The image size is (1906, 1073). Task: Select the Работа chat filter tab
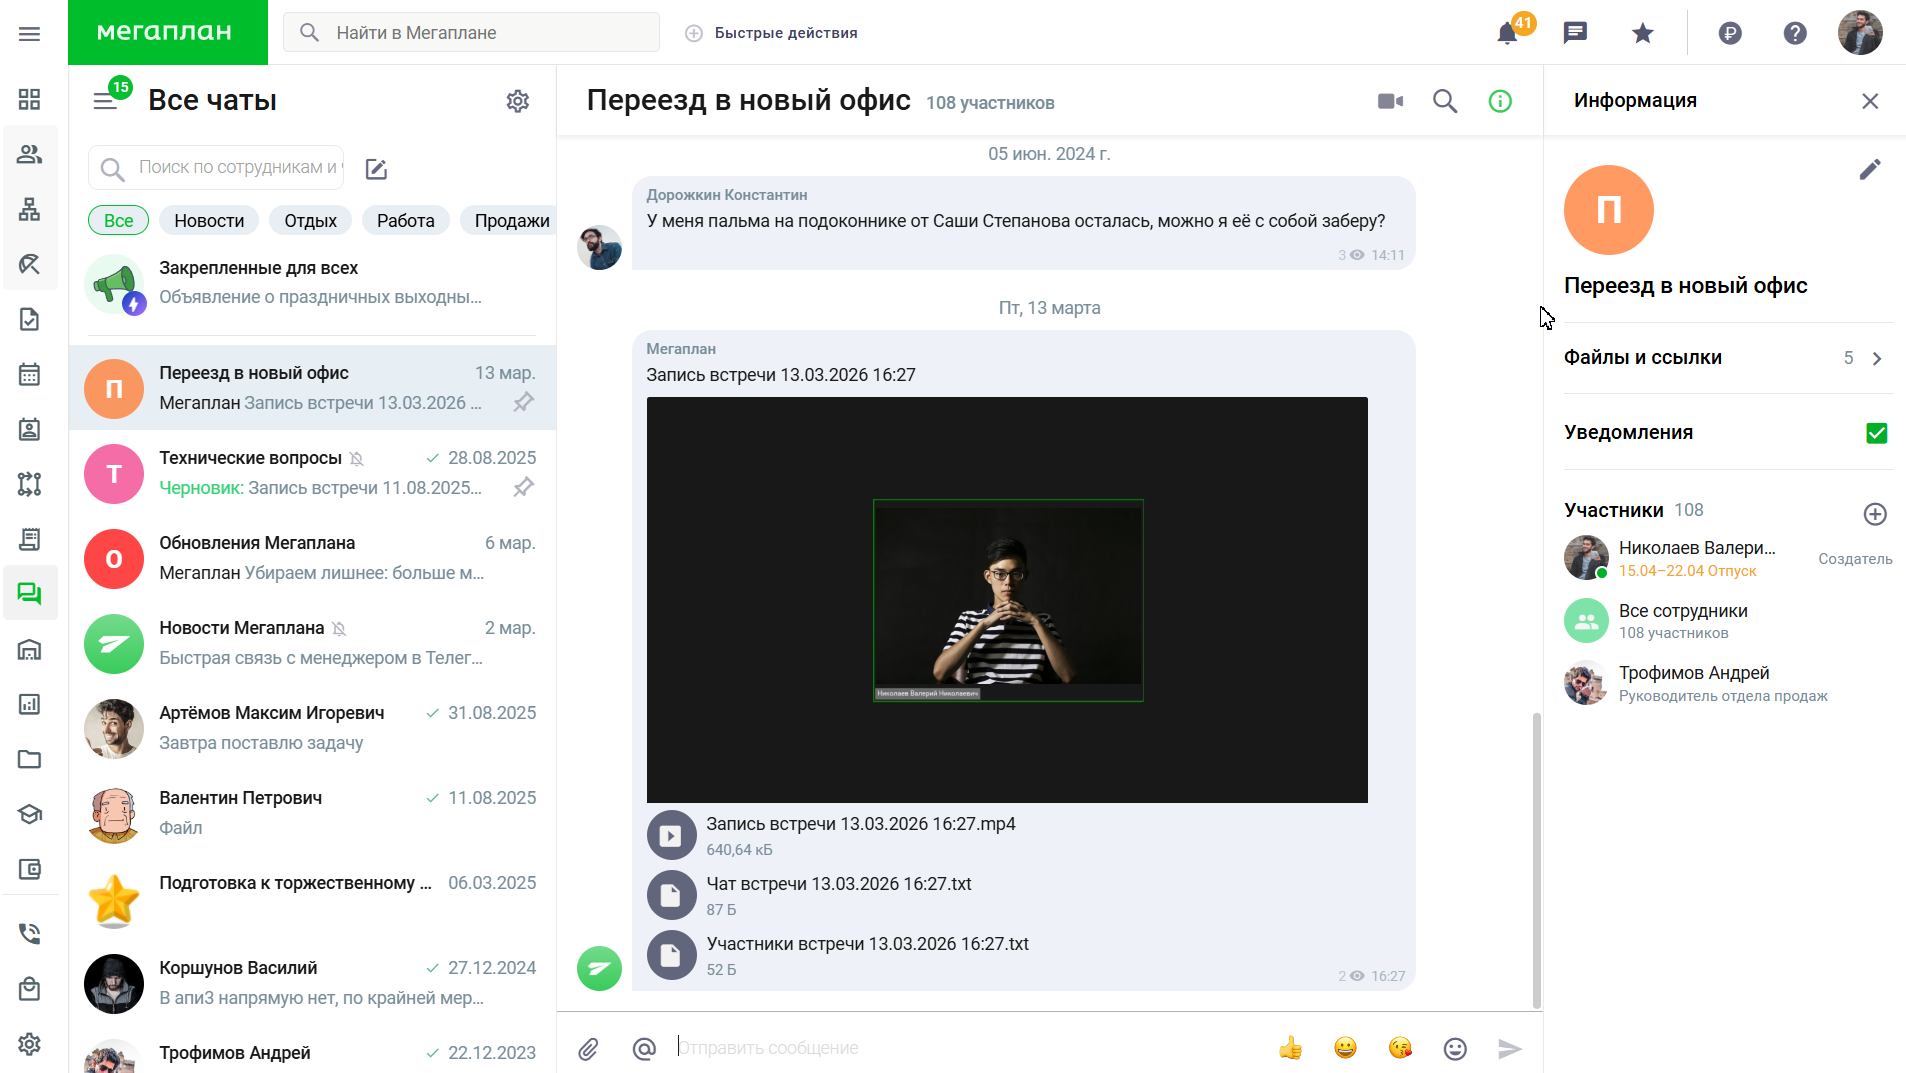coord(405,221)
